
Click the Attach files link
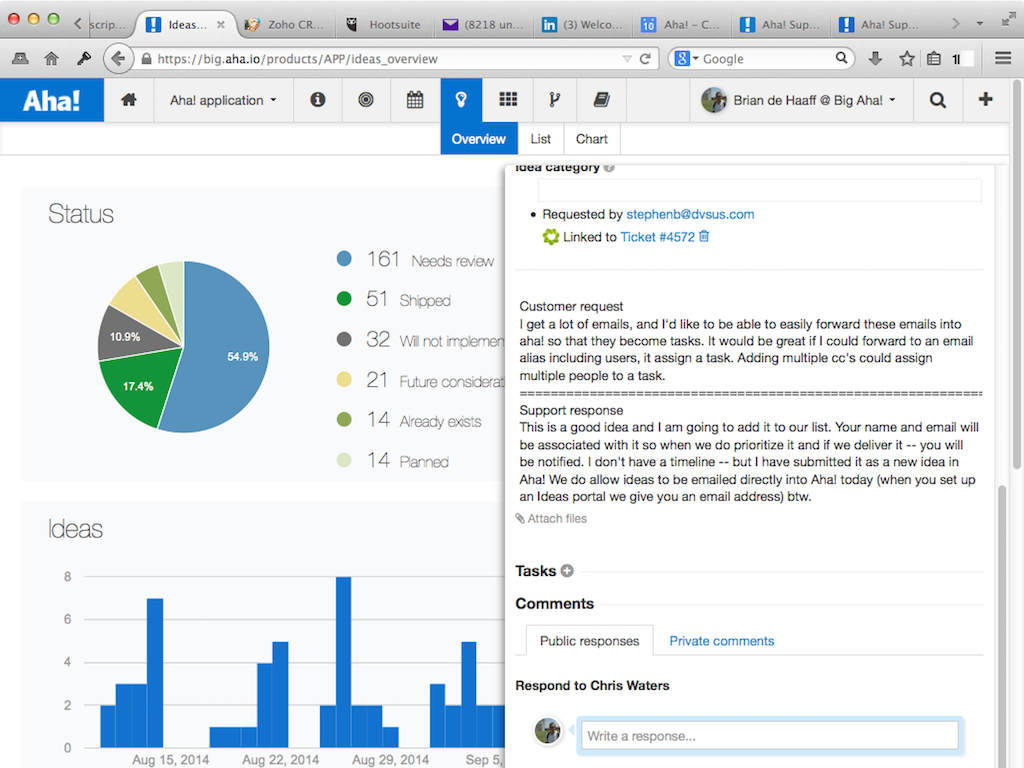point(551,518)
